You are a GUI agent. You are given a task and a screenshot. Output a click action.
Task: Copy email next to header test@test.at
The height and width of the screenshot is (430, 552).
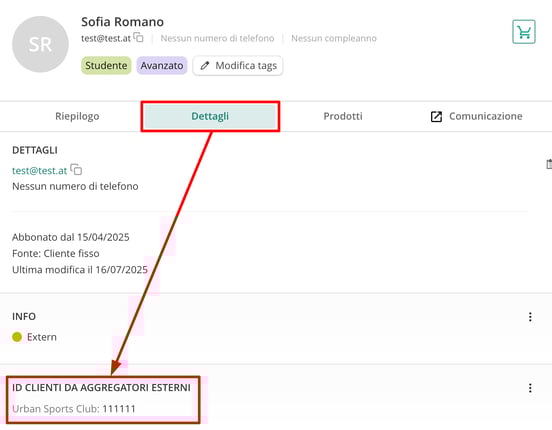[138, 37]
